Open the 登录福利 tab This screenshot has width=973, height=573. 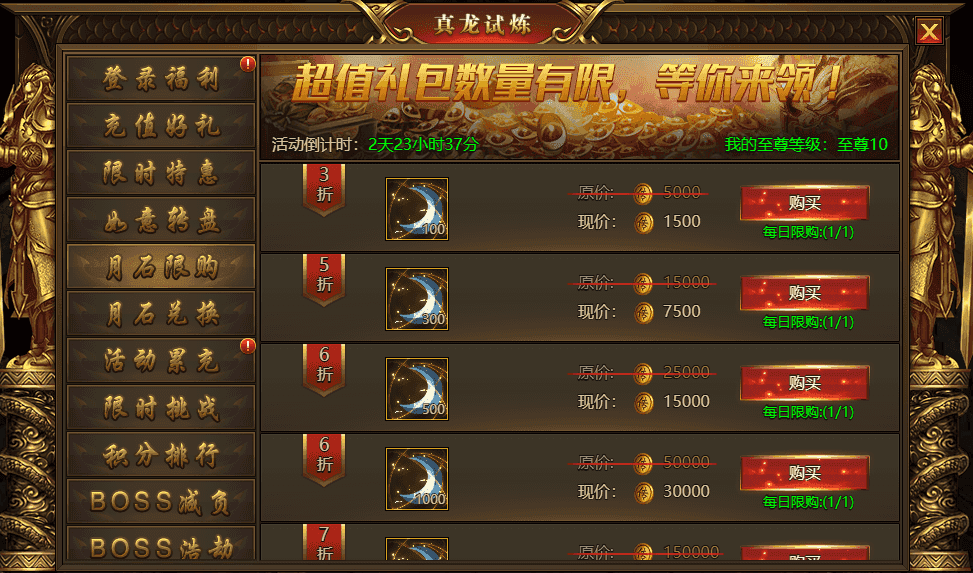tap(161, 79)
